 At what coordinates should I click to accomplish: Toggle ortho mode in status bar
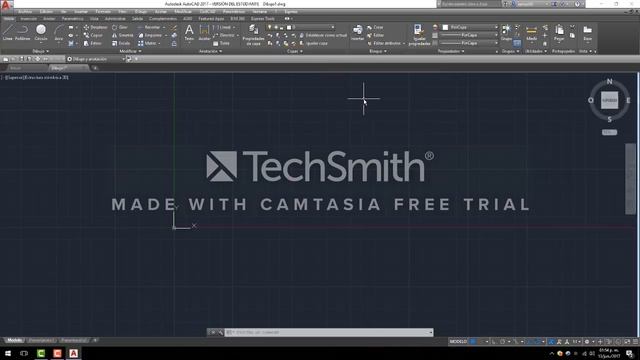point(494,342)
